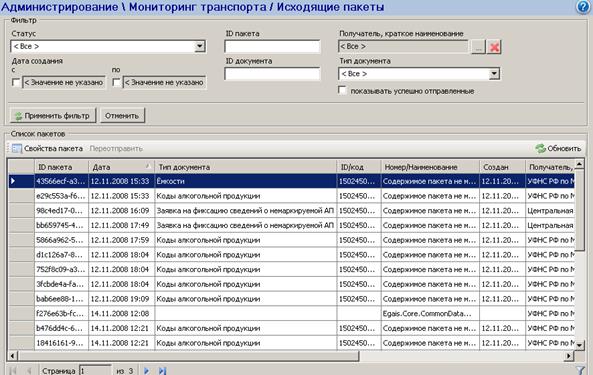
Task: Click the Egais.Core.CommonData... cell
Action: pyautogui.click(x=430, y=314)
